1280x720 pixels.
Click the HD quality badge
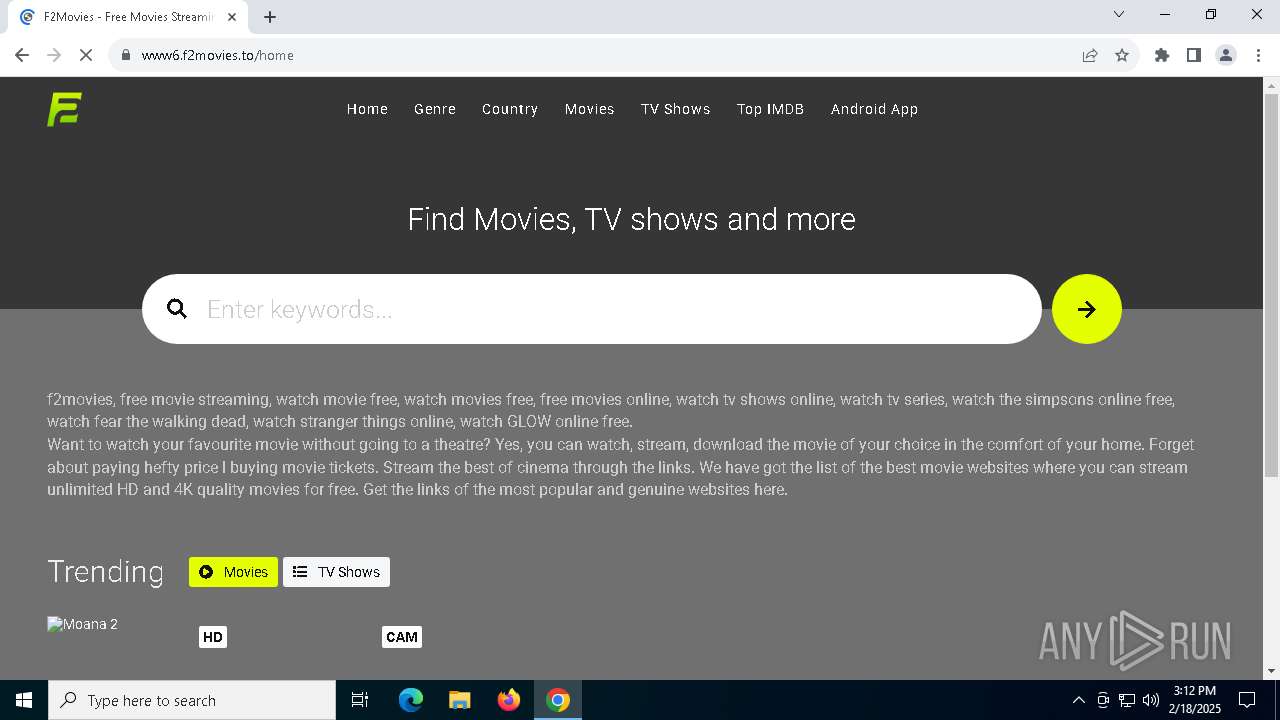click(x=213, y=637)
